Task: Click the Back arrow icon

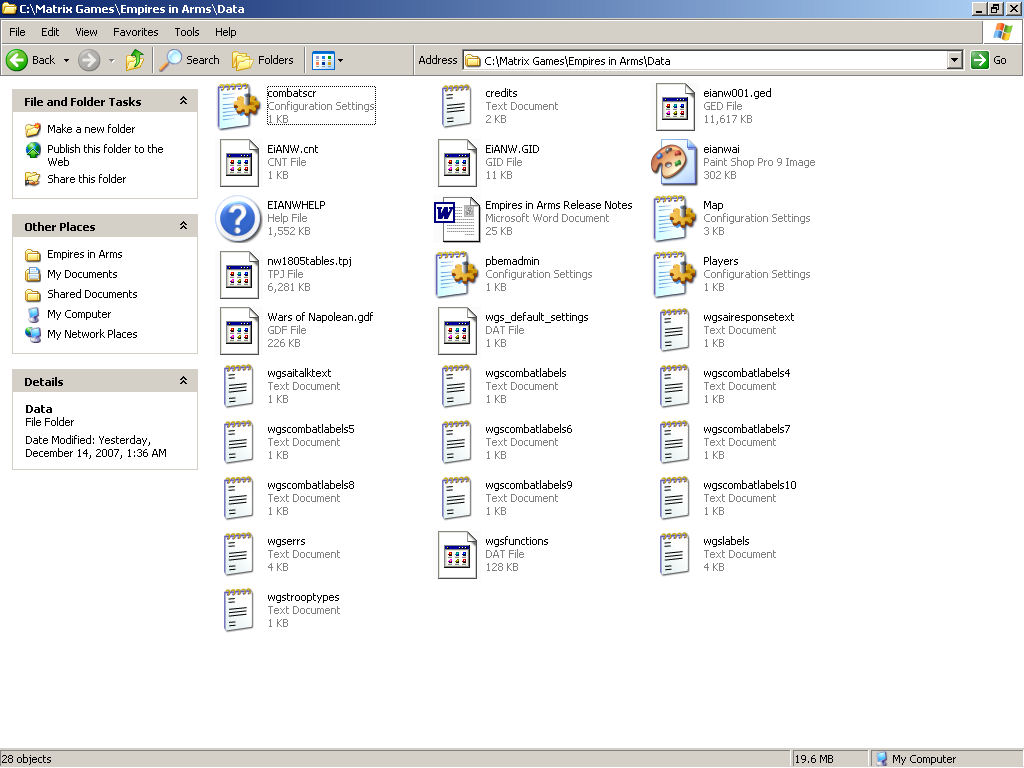Action: click(x=17, y=60)
